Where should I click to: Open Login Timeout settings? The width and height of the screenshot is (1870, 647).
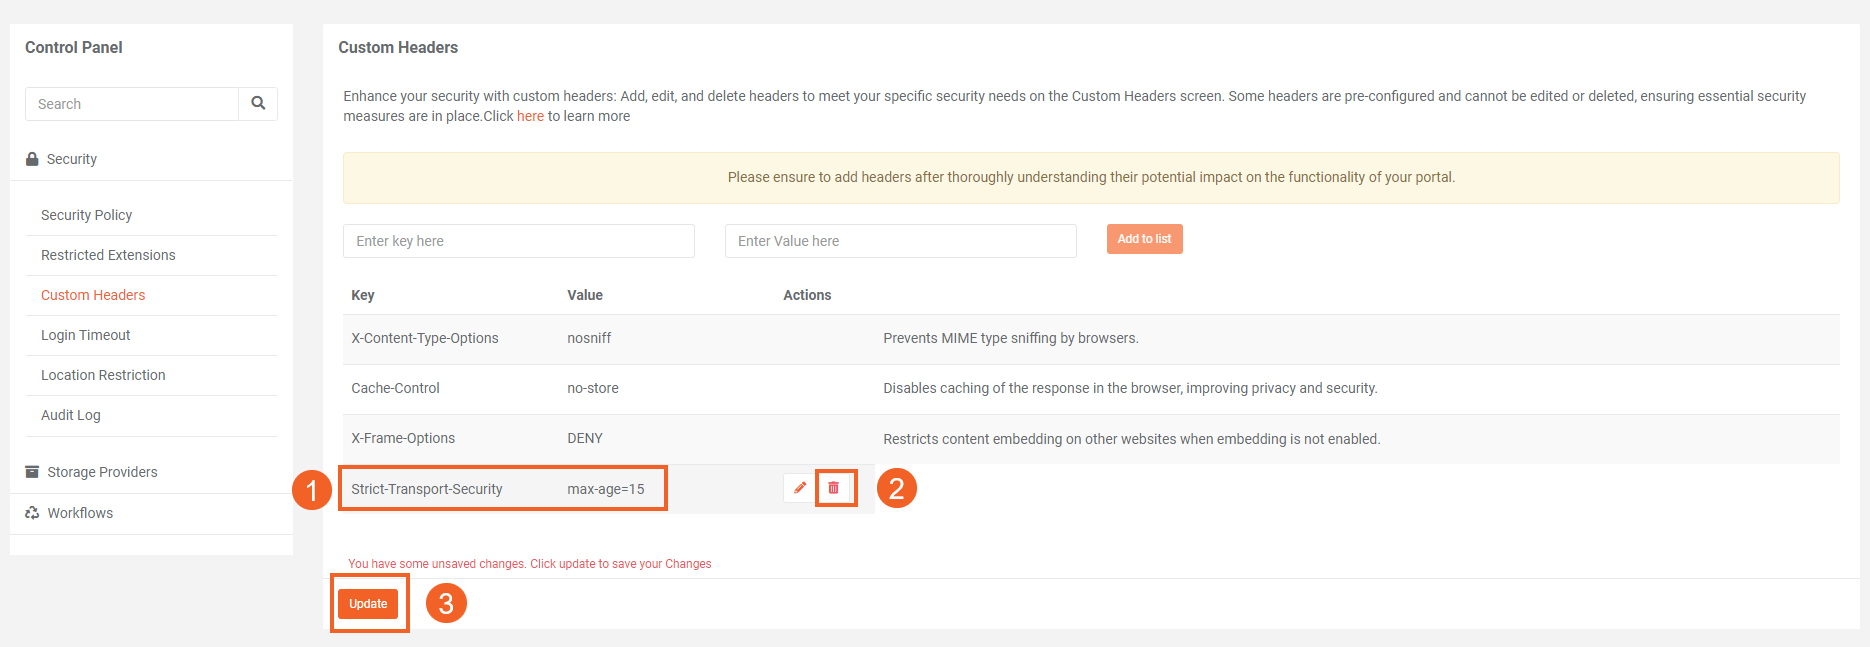point(85,335)
